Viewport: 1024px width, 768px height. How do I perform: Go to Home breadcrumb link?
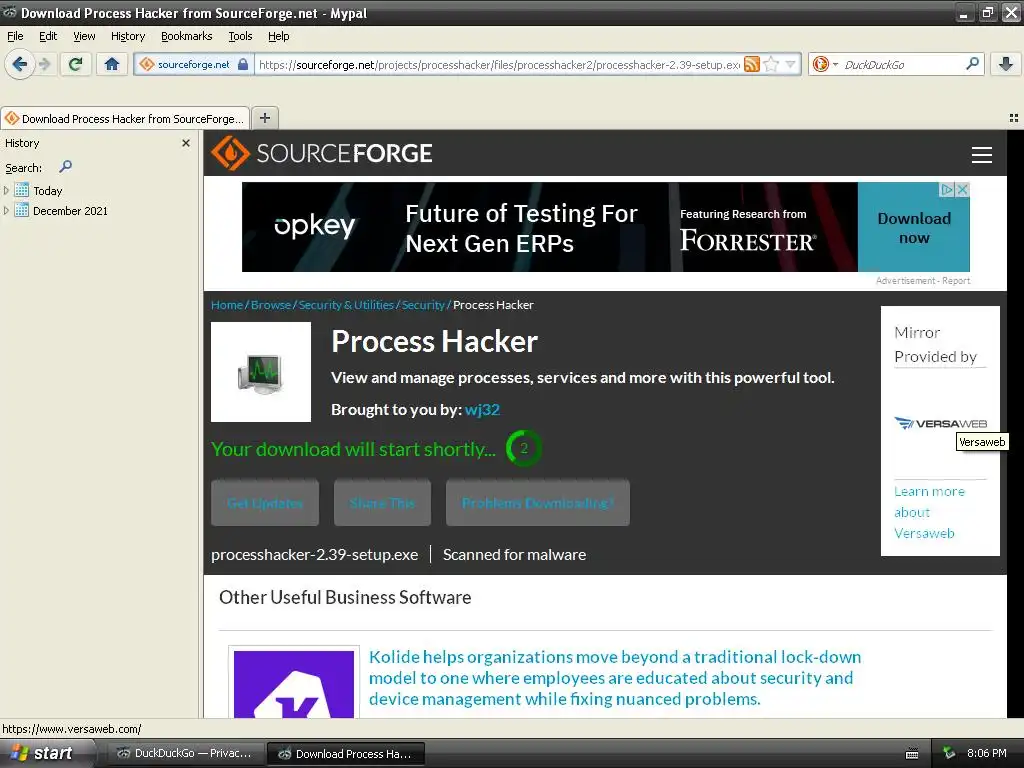click(227, 305)
